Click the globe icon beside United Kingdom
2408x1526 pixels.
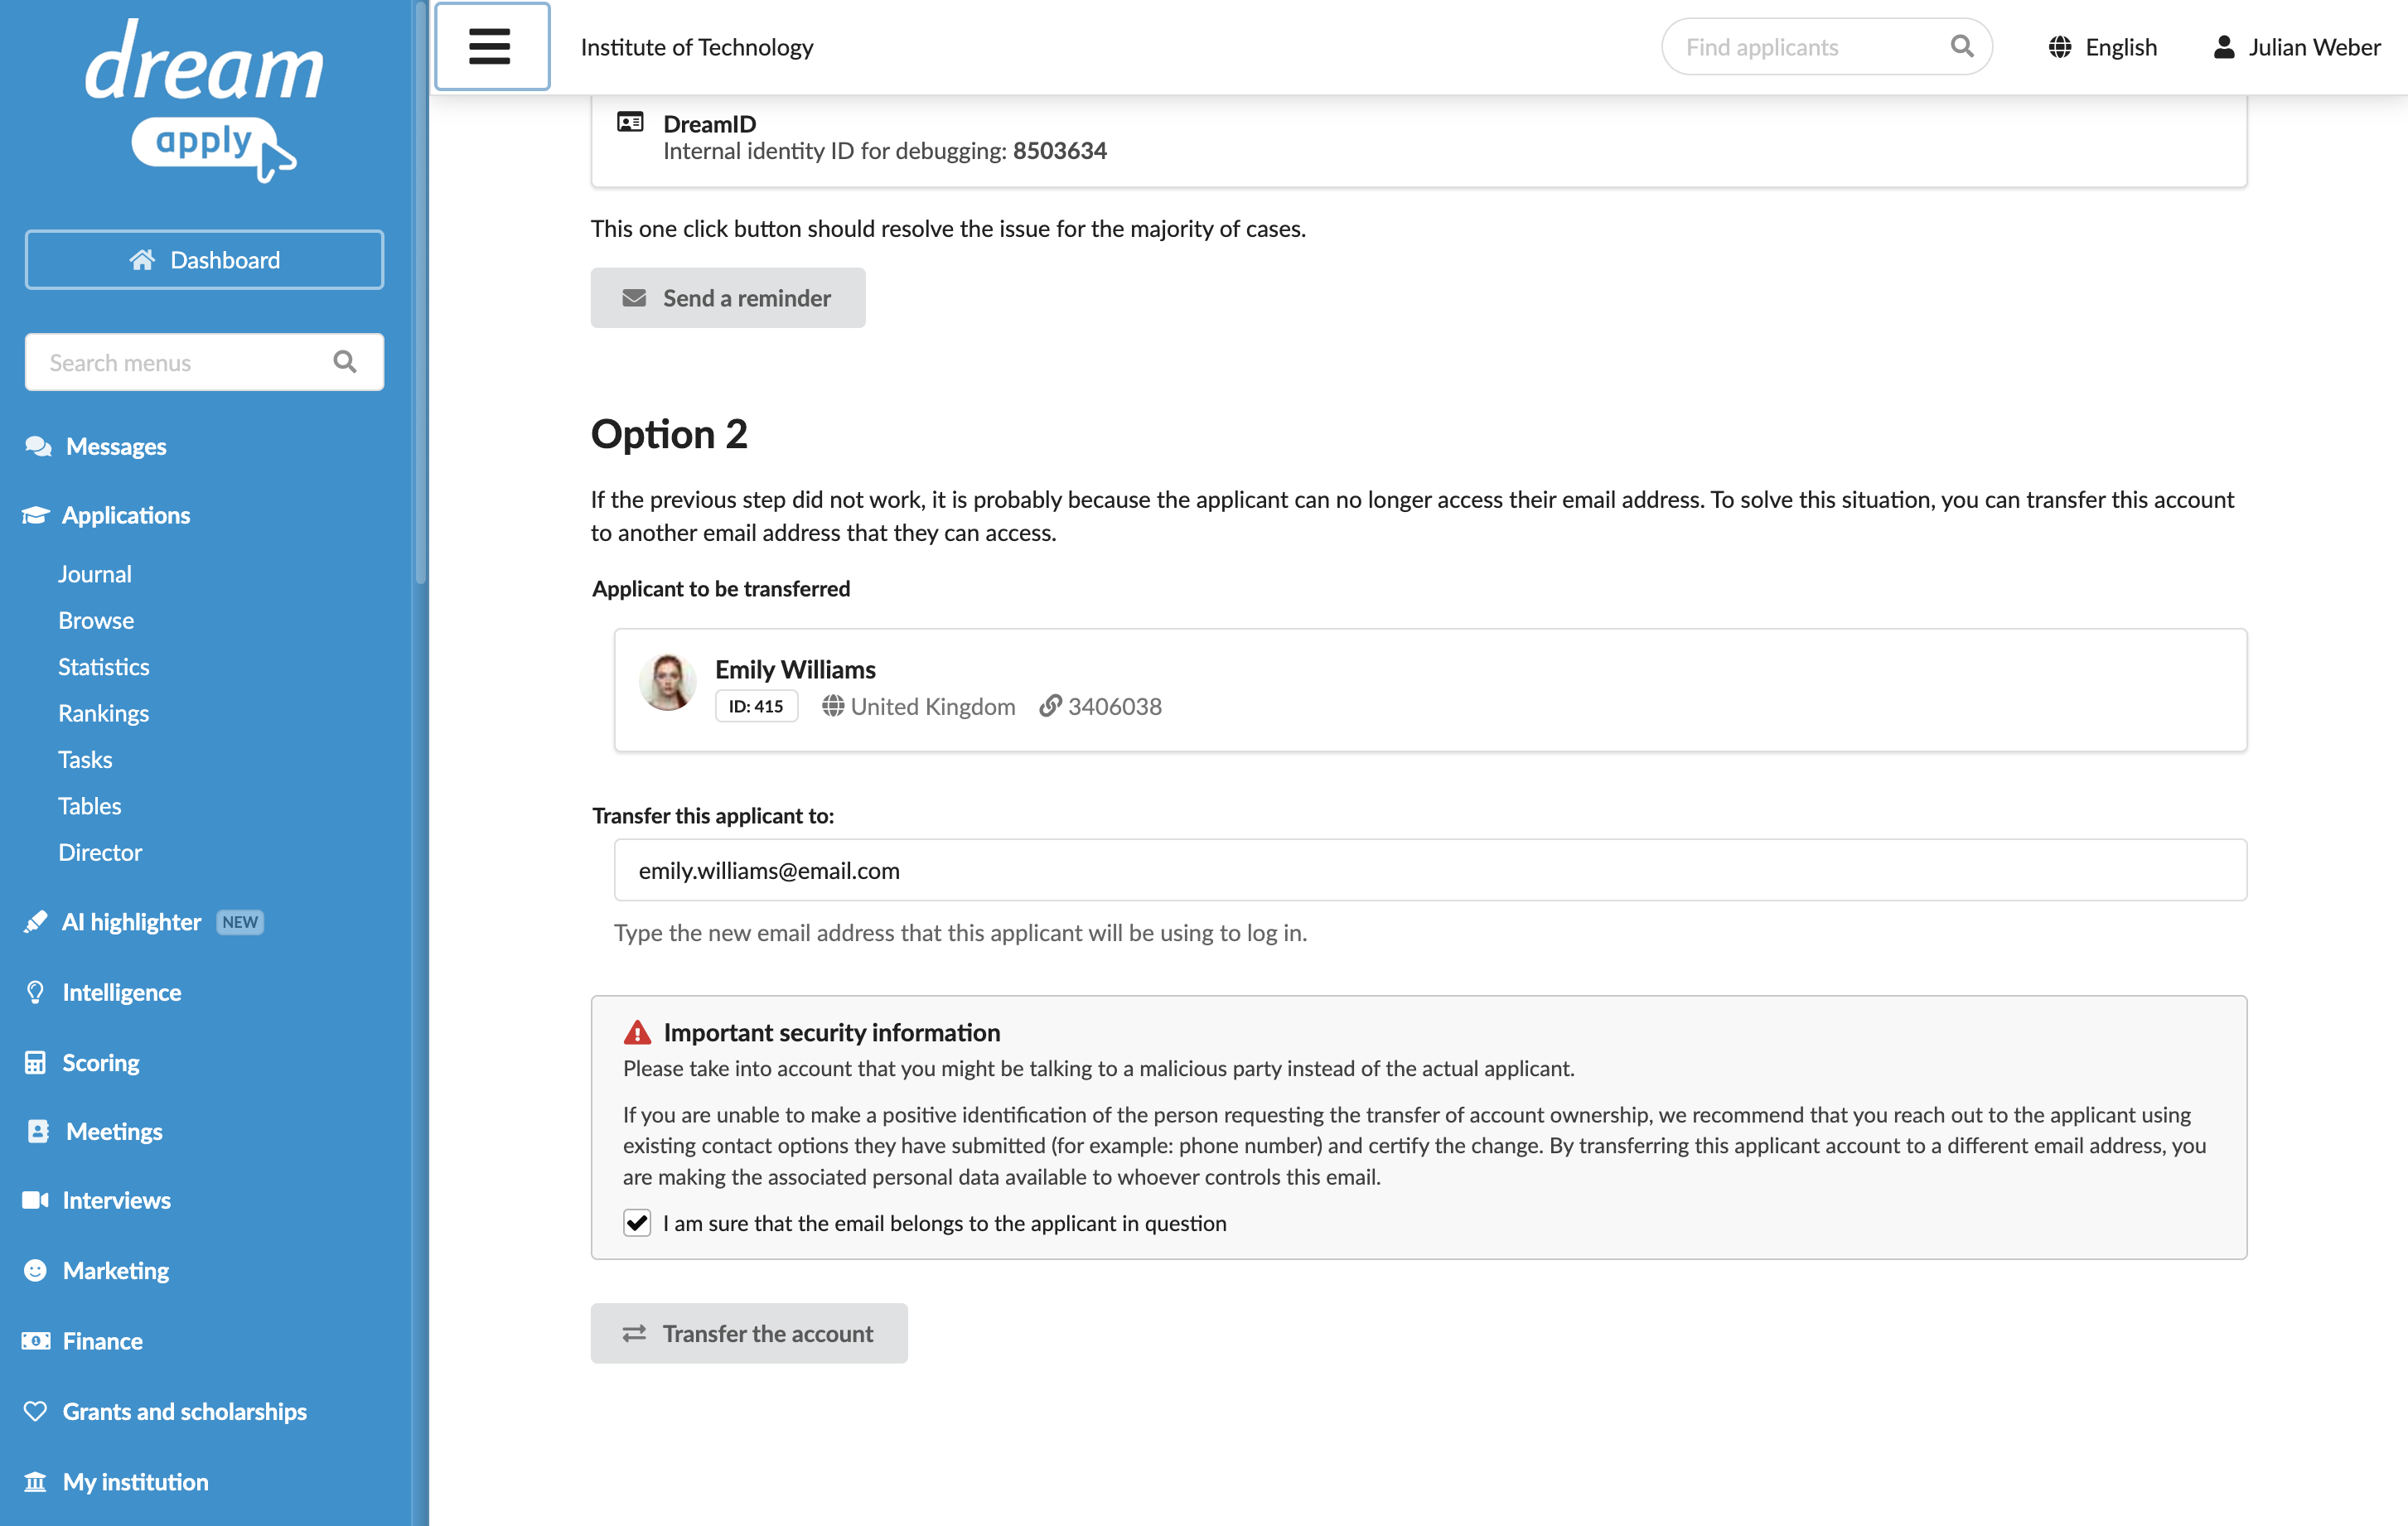coord(833,706)
